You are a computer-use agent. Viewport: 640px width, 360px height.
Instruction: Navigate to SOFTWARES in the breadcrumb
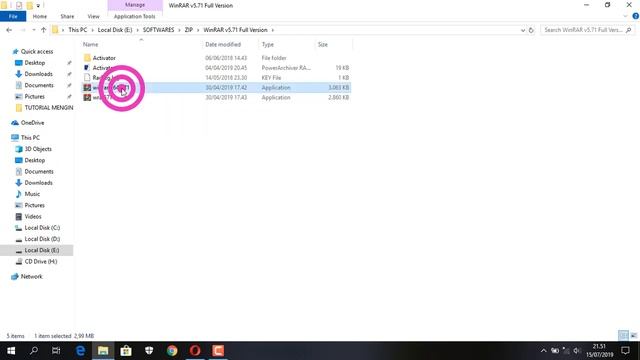click(158, 30)
